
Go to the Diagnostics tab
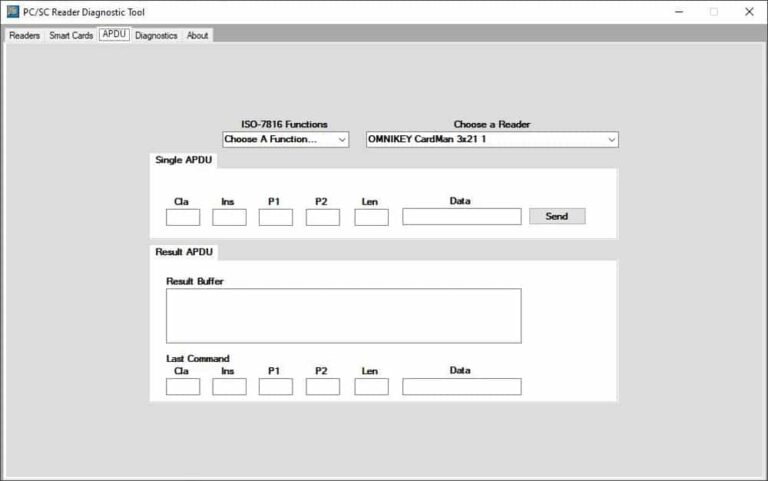(x=156, y=35)
